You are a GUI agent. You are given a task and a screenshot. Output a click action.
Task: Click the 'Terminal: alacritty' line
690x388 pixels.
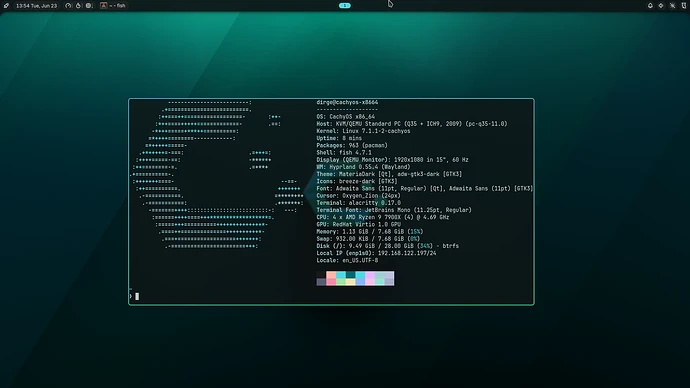pyautogui.click(x=359, y=203)
